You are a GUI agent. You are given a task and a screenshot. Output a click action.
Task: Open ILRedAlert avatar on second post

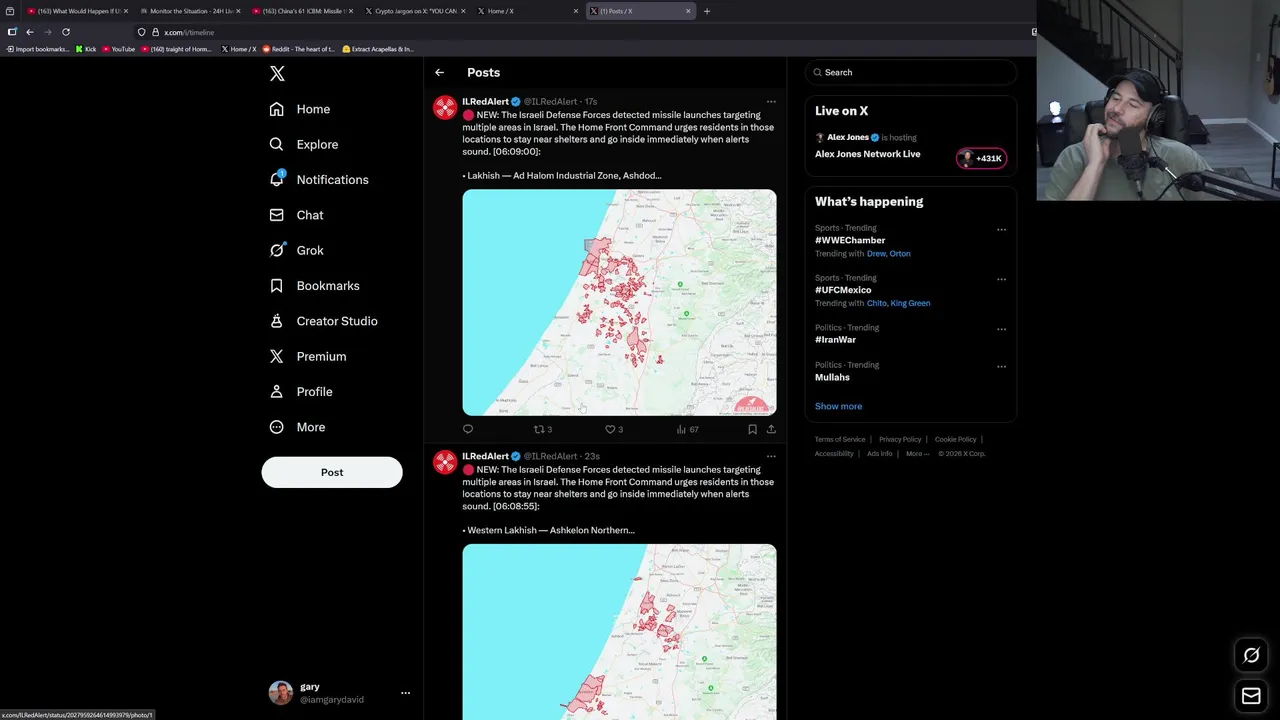click(x=445, y=462)
